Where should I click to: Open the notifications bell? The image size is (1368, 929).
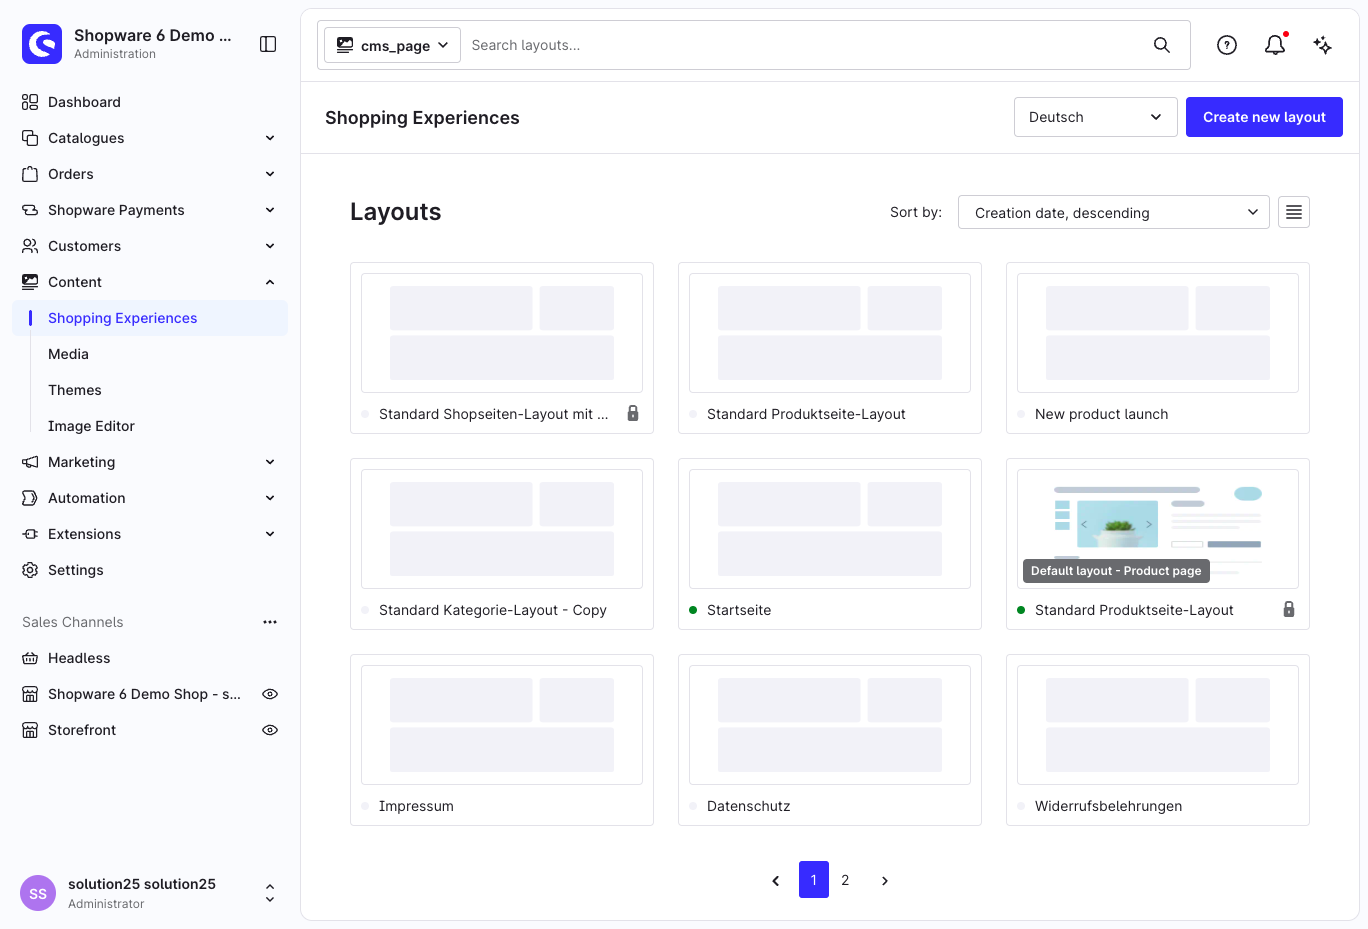(x=1275, y=45)
